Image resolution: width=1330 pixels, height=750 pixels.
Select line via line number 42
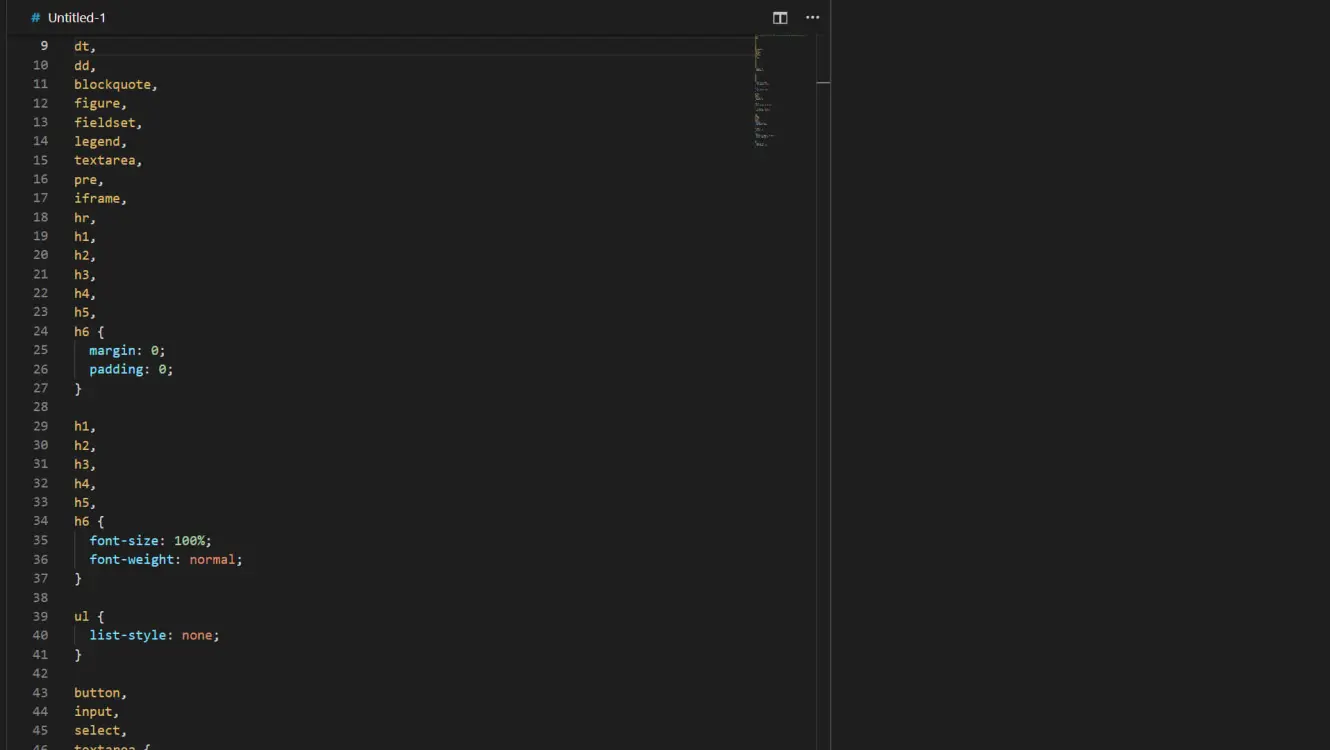coord(40,673)
